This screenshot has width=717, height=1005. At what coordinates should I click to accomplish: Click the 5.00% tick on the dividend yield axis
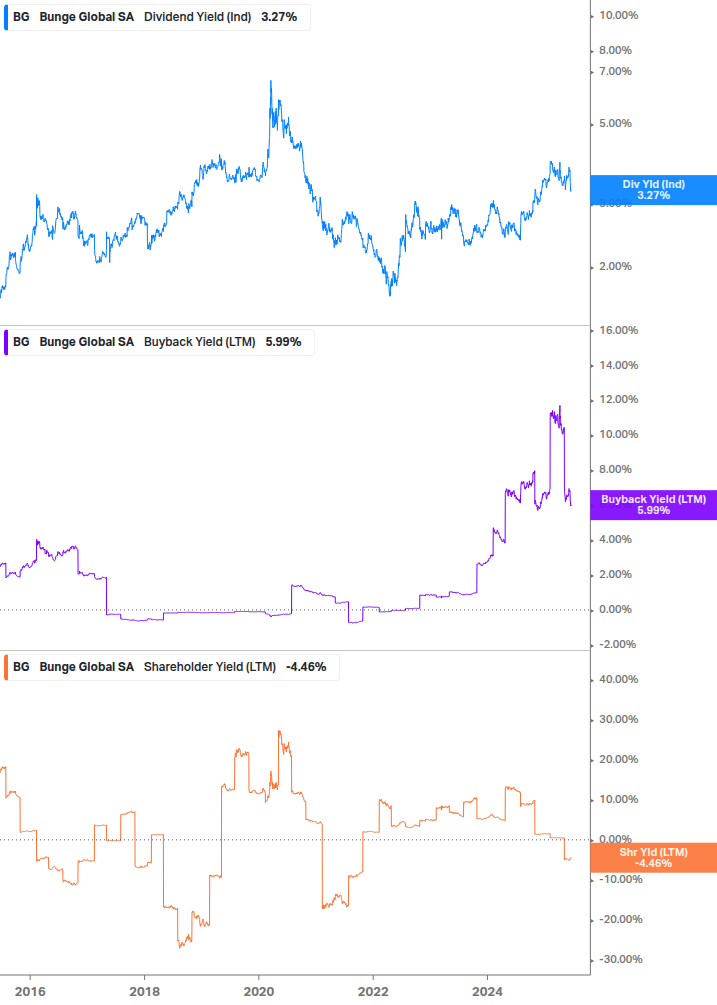coord(615,123)
